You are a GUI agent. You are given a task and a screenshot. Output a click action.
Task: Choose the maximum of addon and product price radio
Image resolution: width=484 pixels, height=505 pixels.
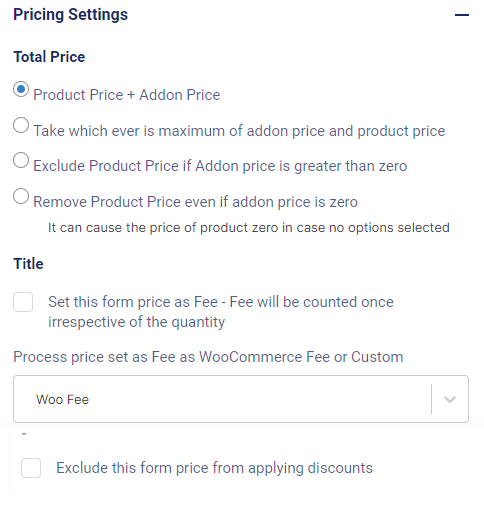pos(21,125)
